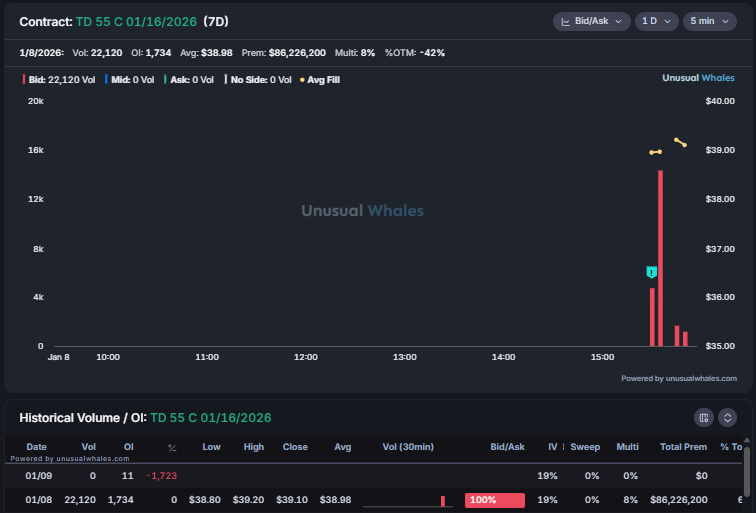The width and height of the screenshot is (756, 513).
Task: Sort table by OI column header
Action: tap(128, 447)
